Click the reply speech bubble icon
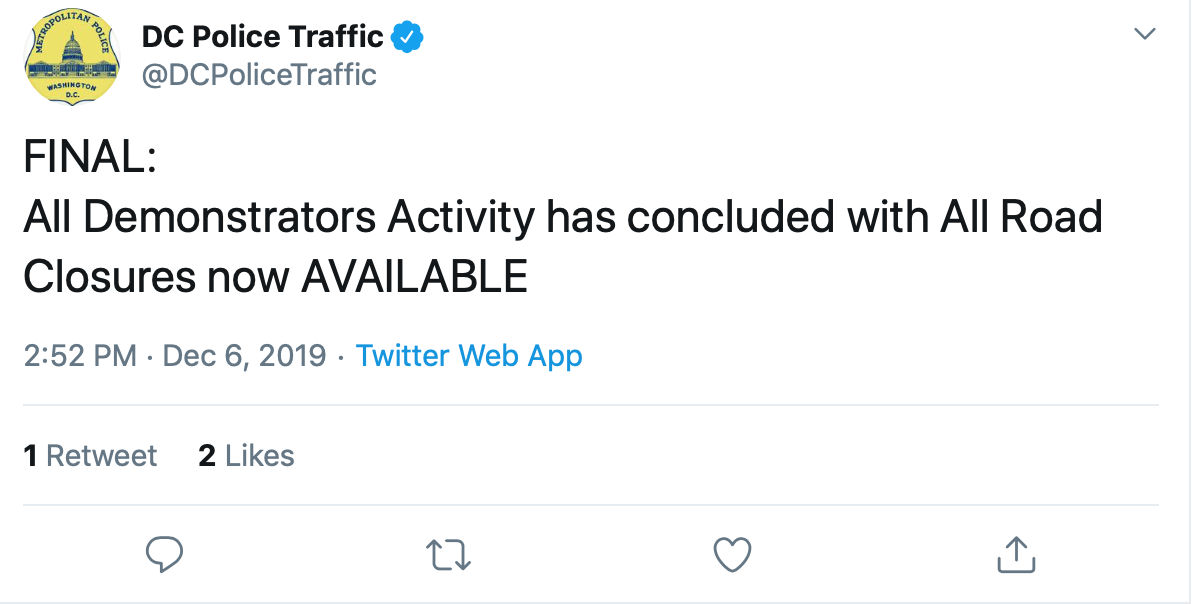 (164, 554)
